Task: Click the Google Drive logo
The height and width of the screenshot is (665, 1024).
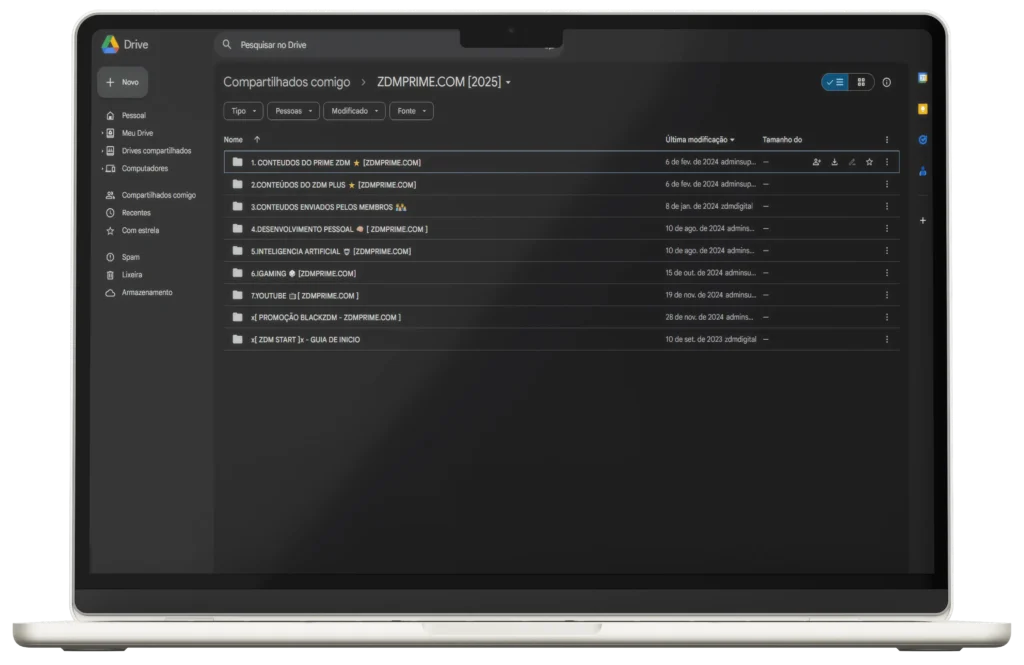Action: point(110,44)
